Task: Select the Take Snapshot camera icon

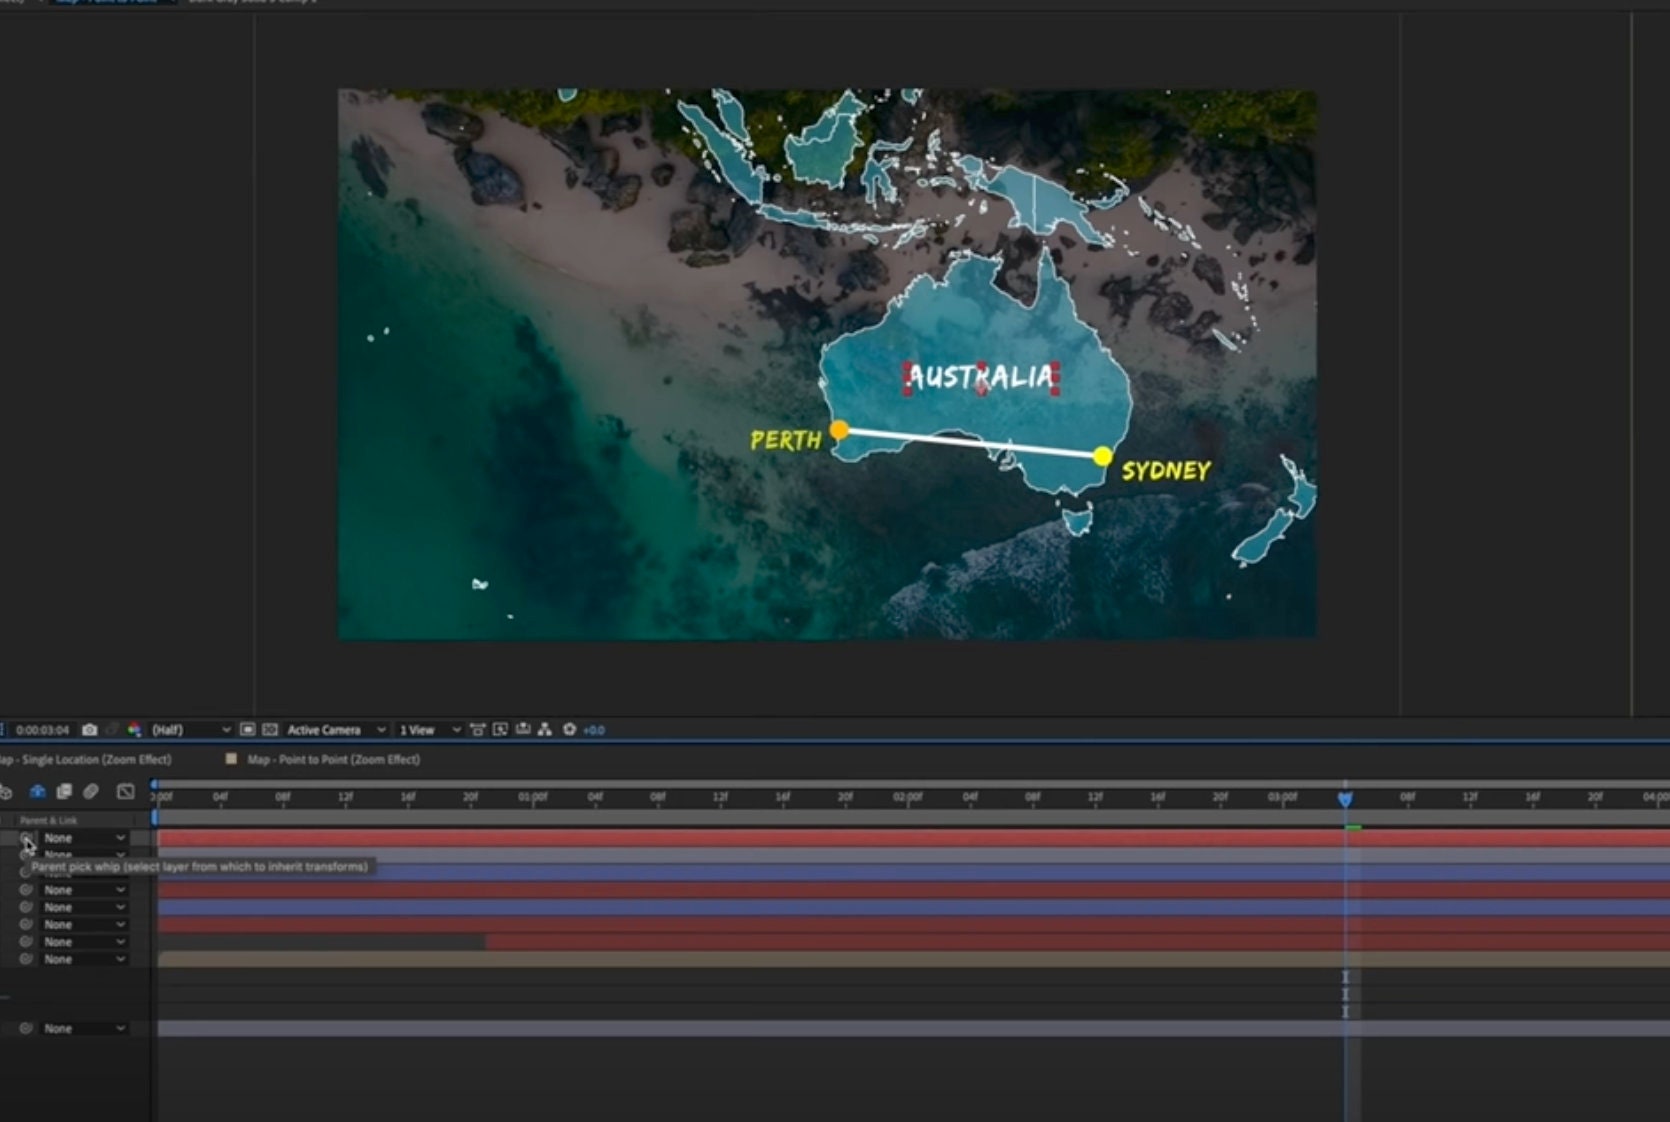Action: (x=88, y=730)
